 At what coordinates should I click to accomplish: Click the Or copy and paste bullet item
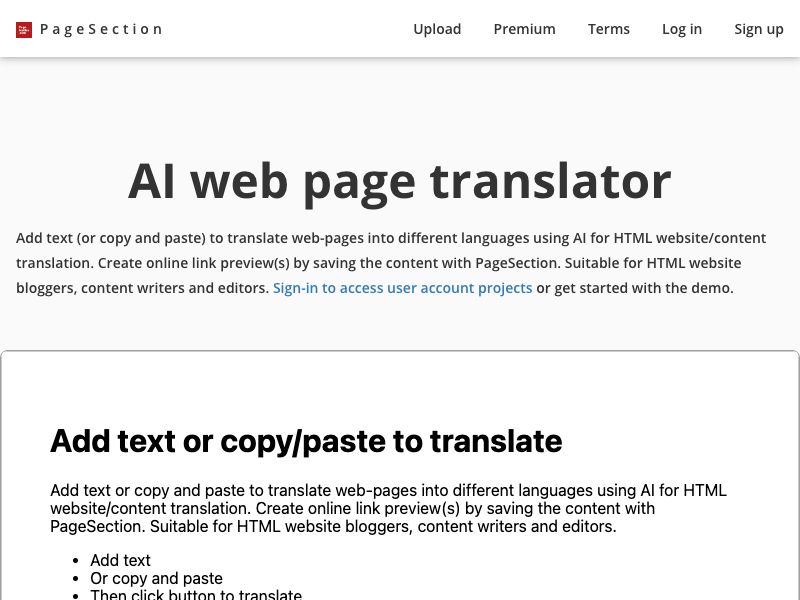point(156,578)
